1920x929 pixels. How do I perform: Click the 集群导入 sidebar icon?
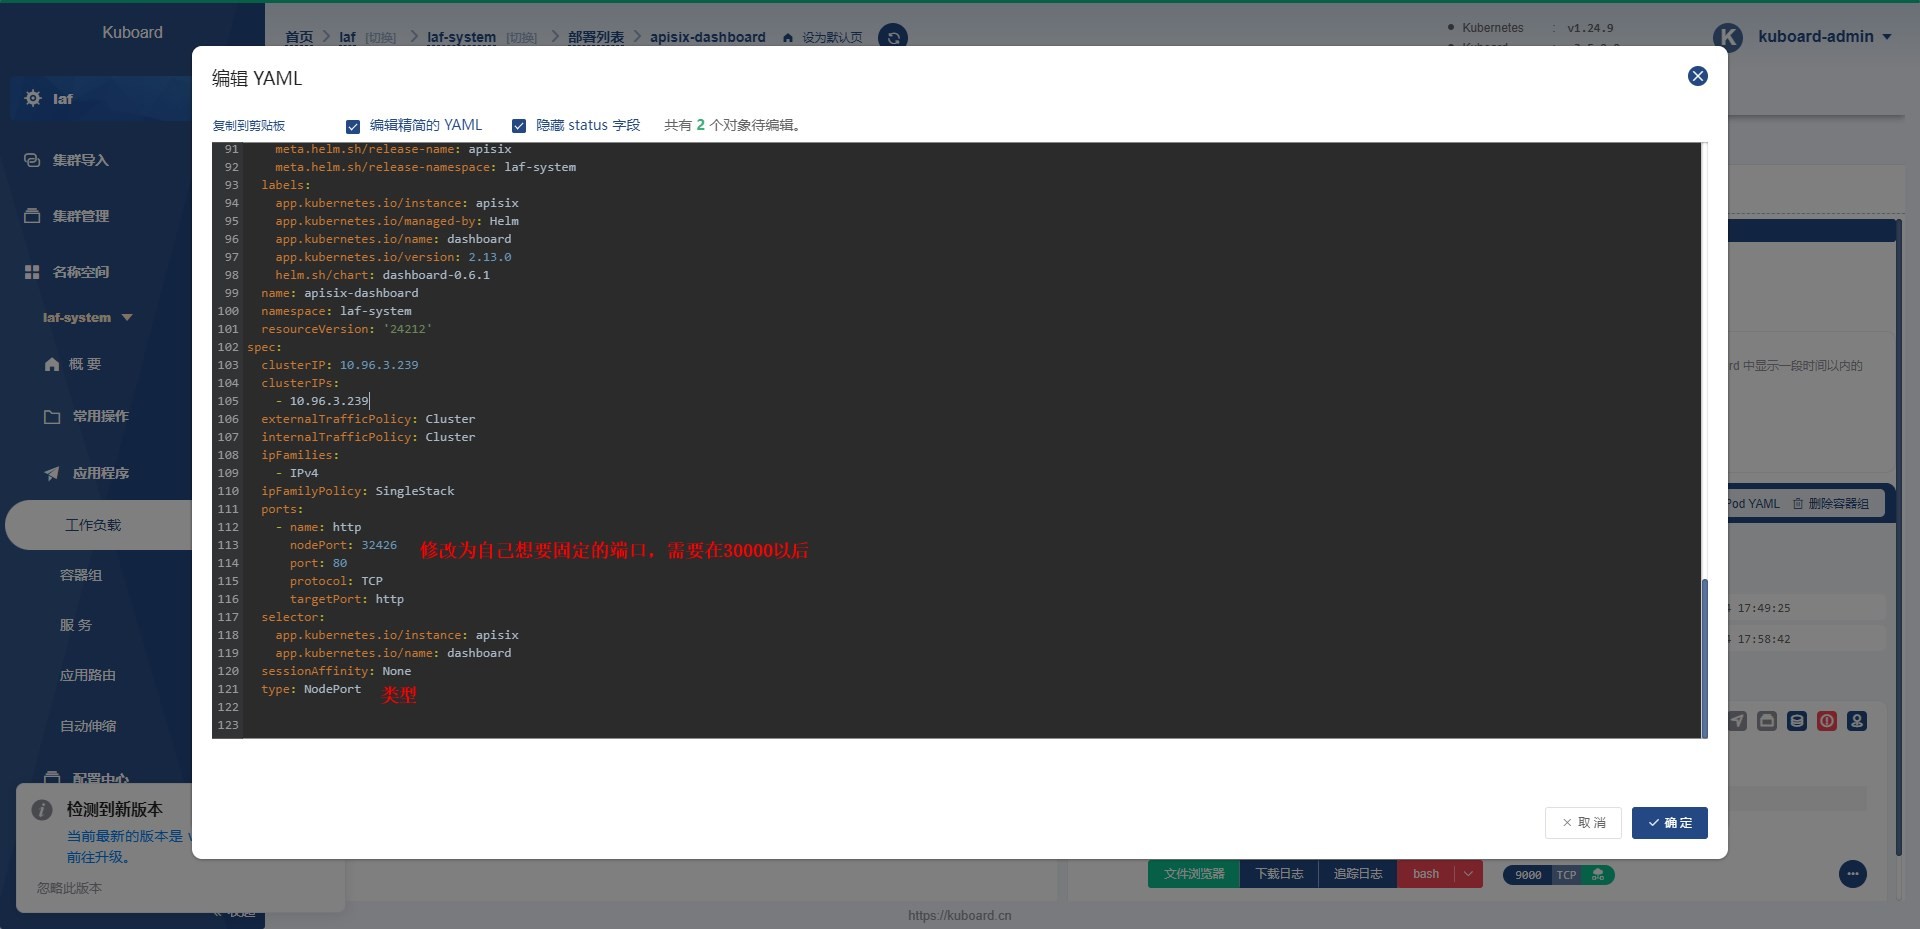tap(32, 160)
